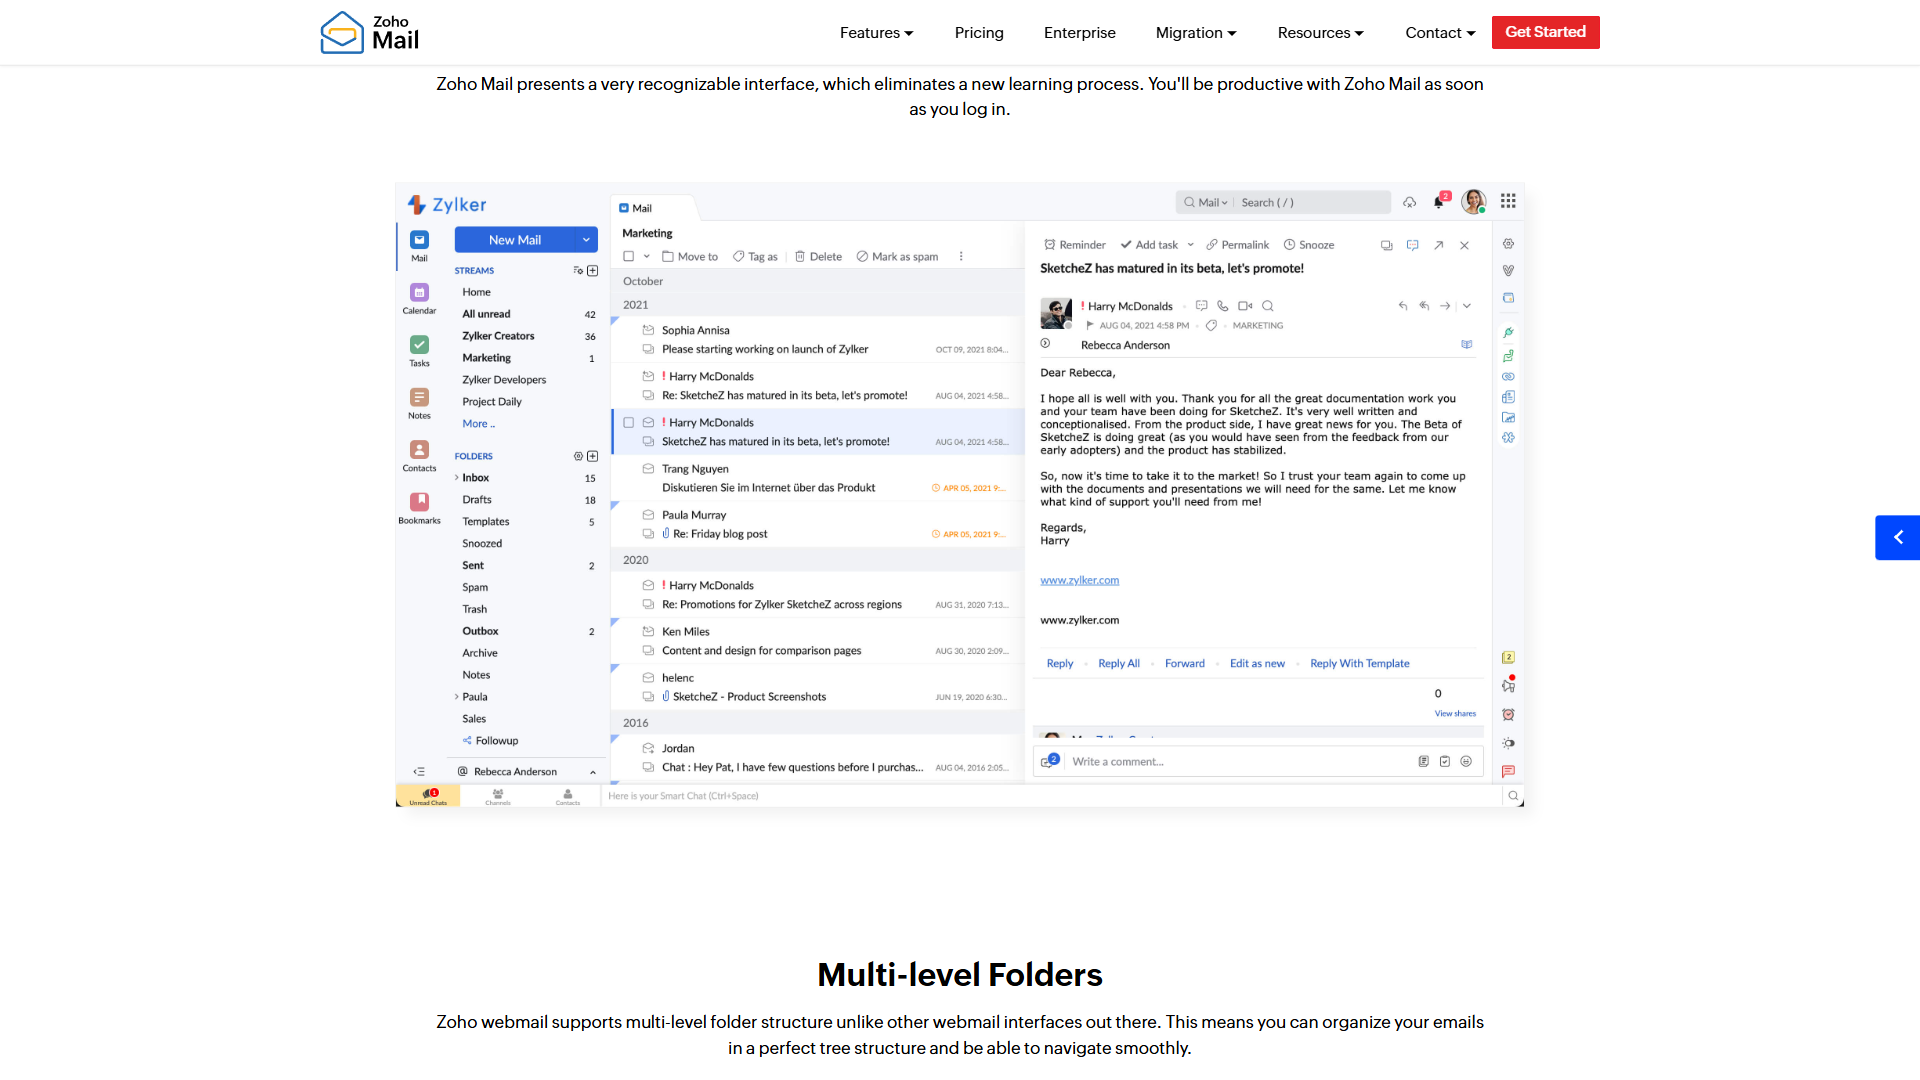The height and width of the screenshot is (1080, 1920).
Task: Check the selected Harry McDonalds email checkbox
Action: tap(629, 423)
